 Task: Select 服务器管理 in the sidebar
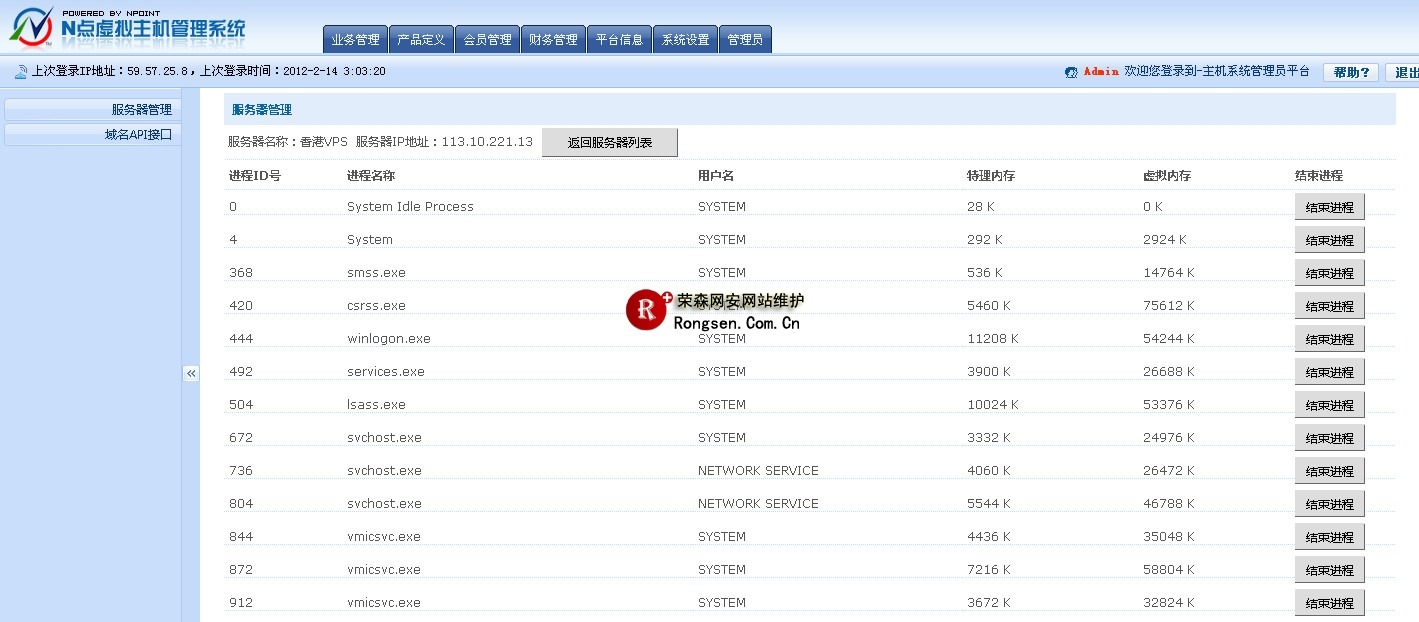point(93,110)
